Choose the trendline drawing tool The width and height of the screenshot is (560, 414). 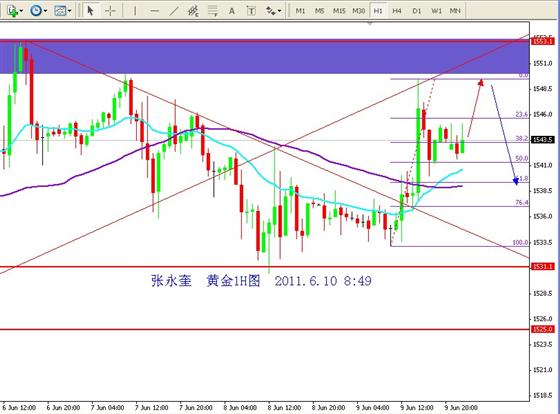click(174, 11)
